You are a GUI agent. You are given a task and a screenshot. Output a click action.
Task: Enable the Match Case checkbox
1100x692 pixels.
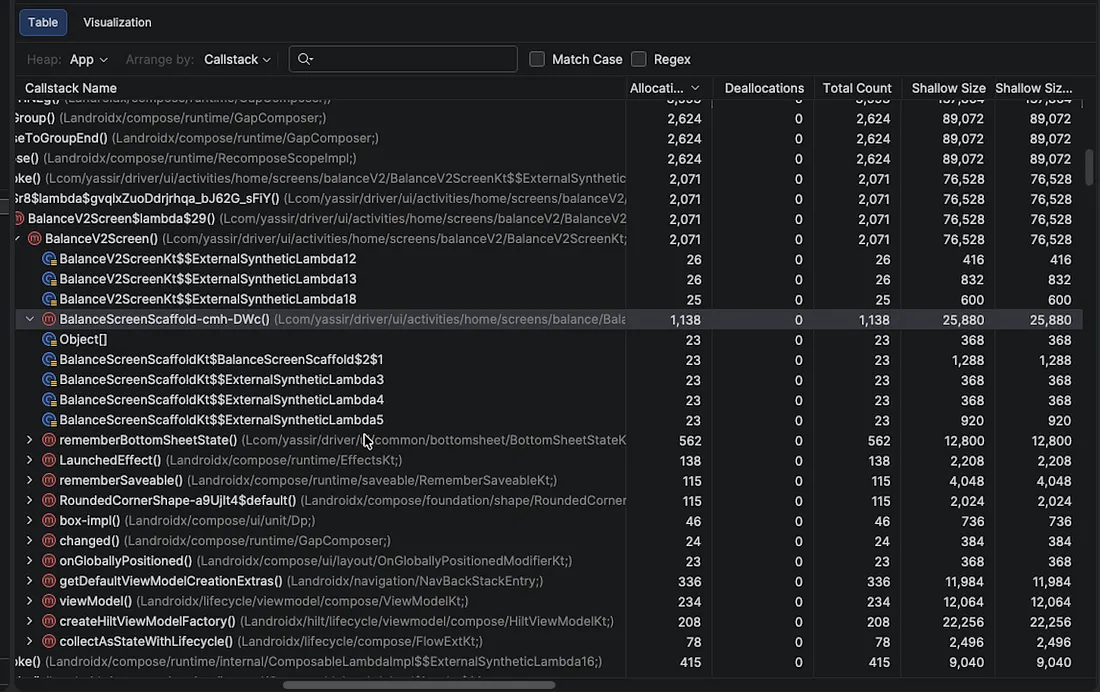tap(537, 59)
